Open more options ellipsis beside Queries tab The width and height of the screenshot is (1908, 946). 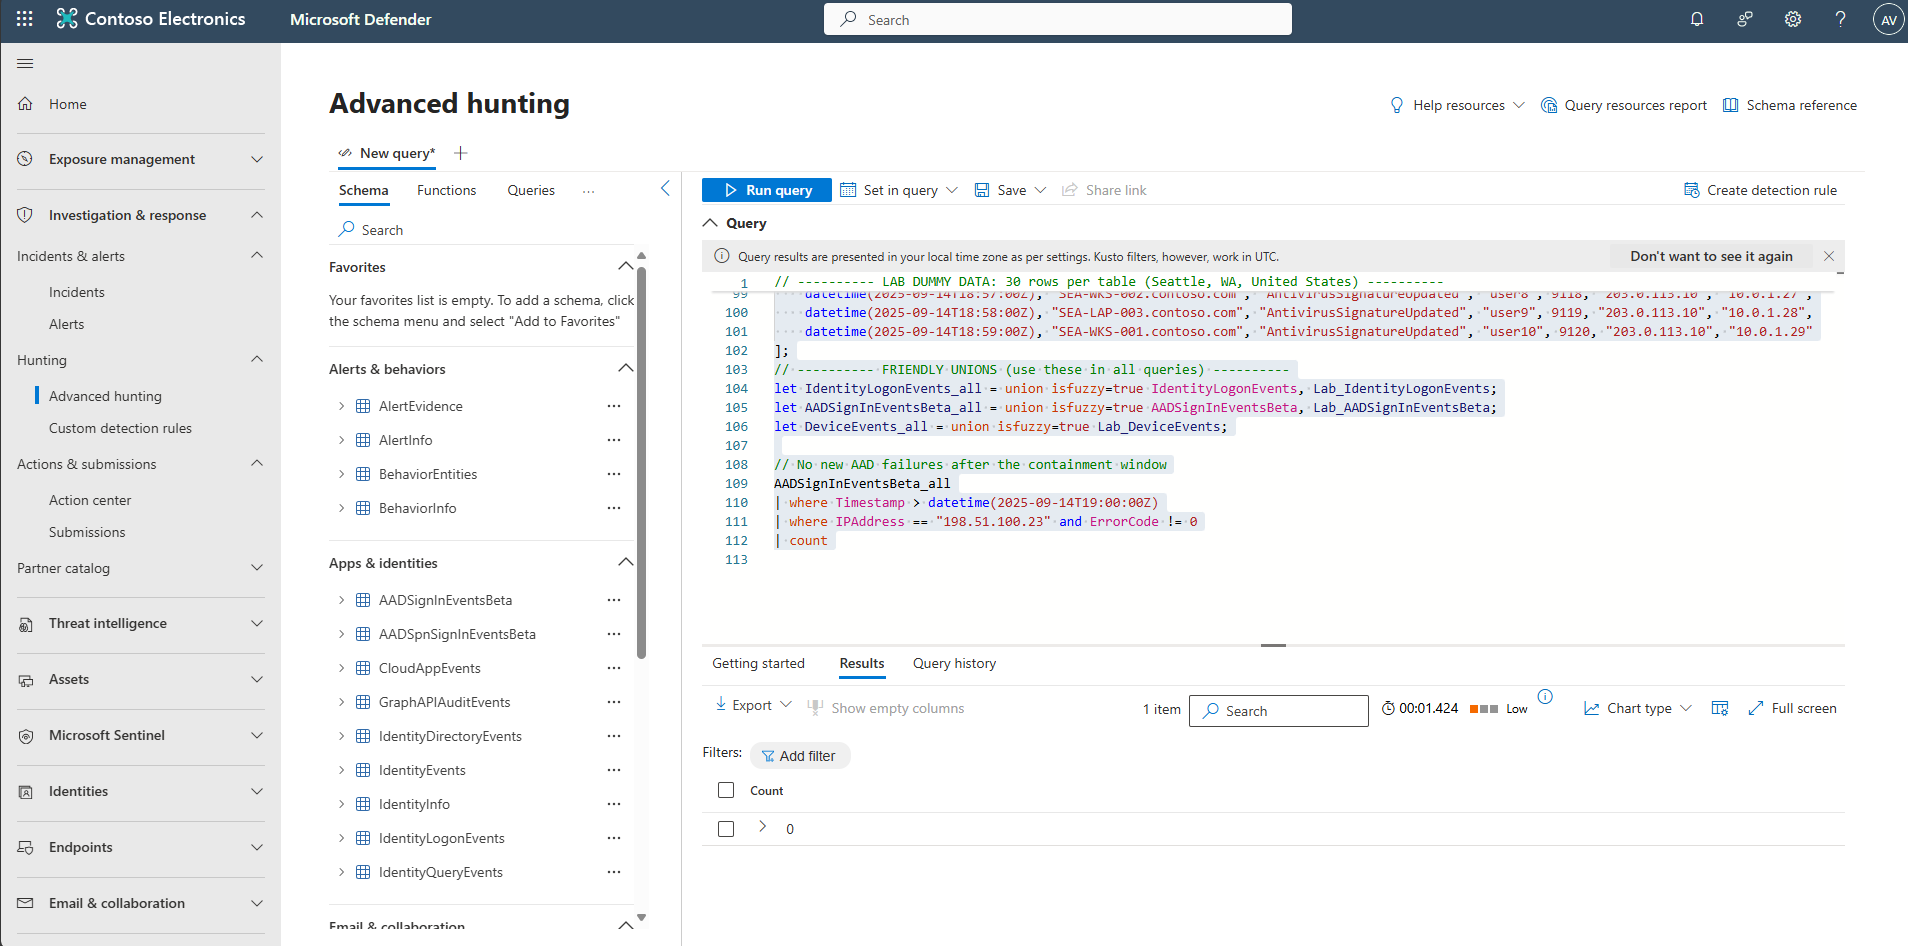(589, 191)
